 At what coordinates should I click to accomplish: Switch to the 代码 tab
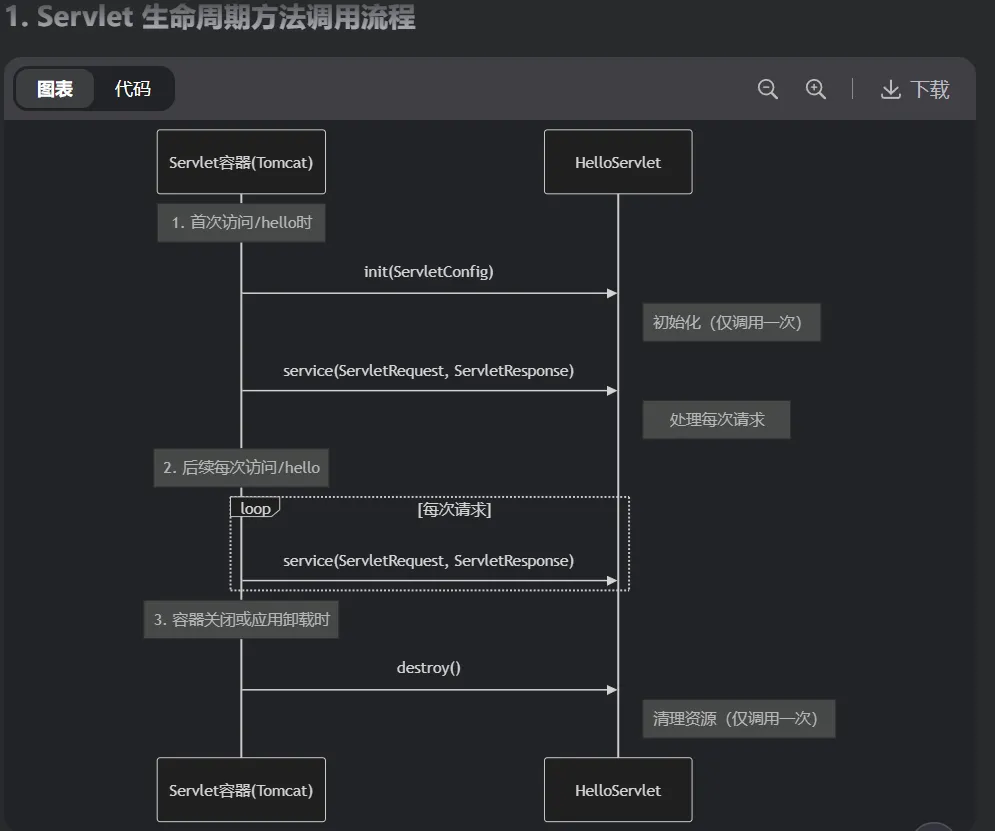point(132,89)
